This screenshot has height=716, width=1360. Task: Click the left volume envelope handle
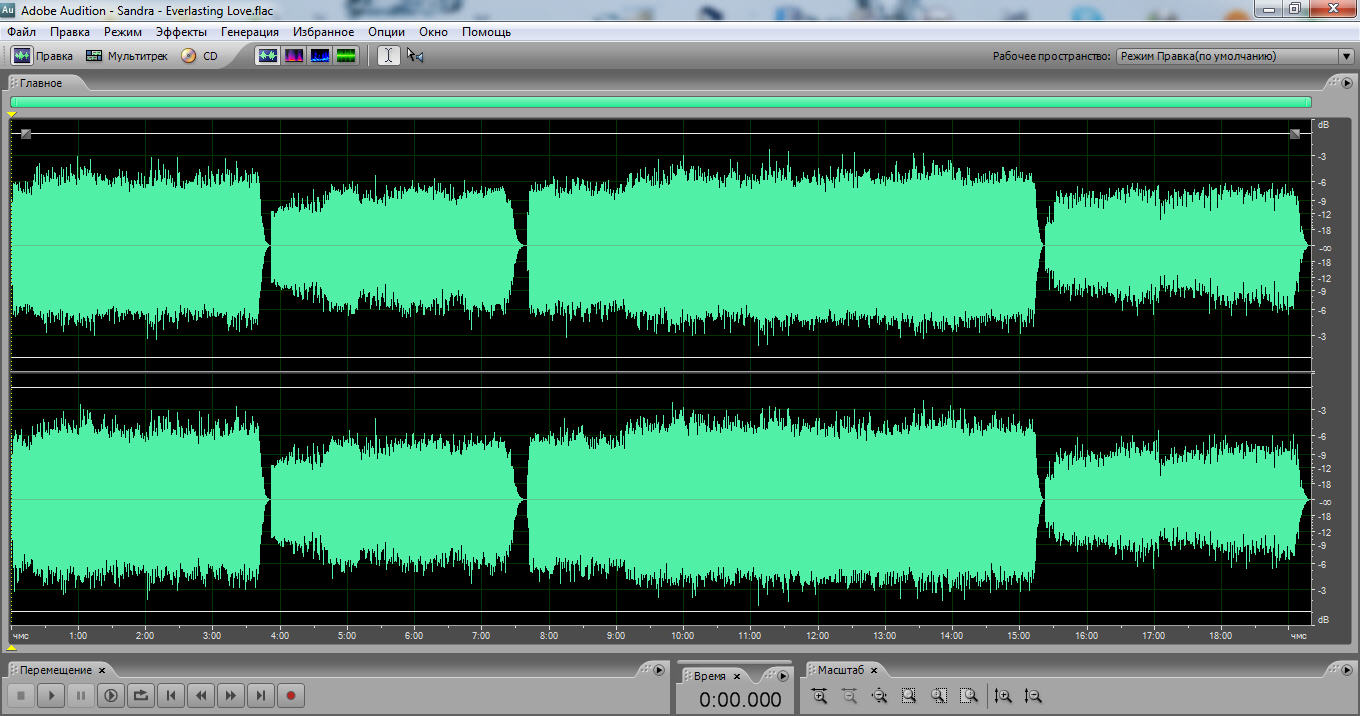(x=26, y=134)
